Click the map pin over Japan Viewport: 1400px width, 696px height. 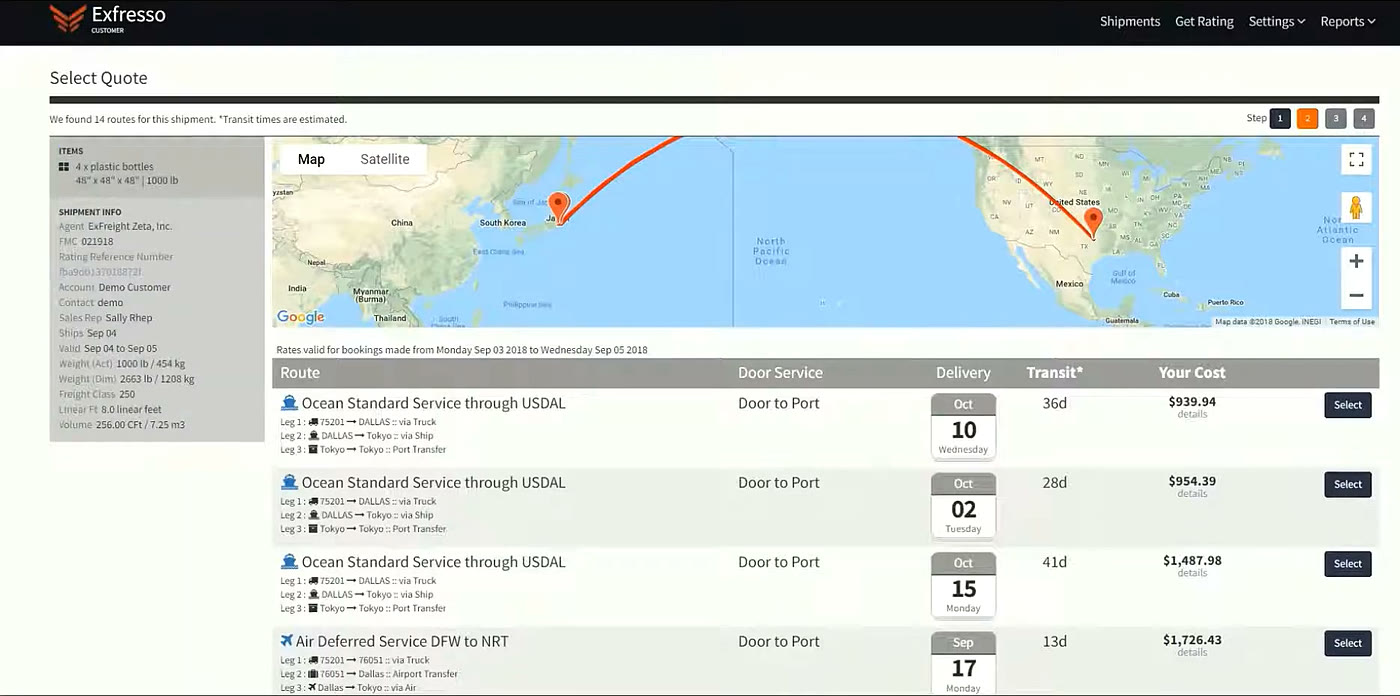tap(559, 207)
